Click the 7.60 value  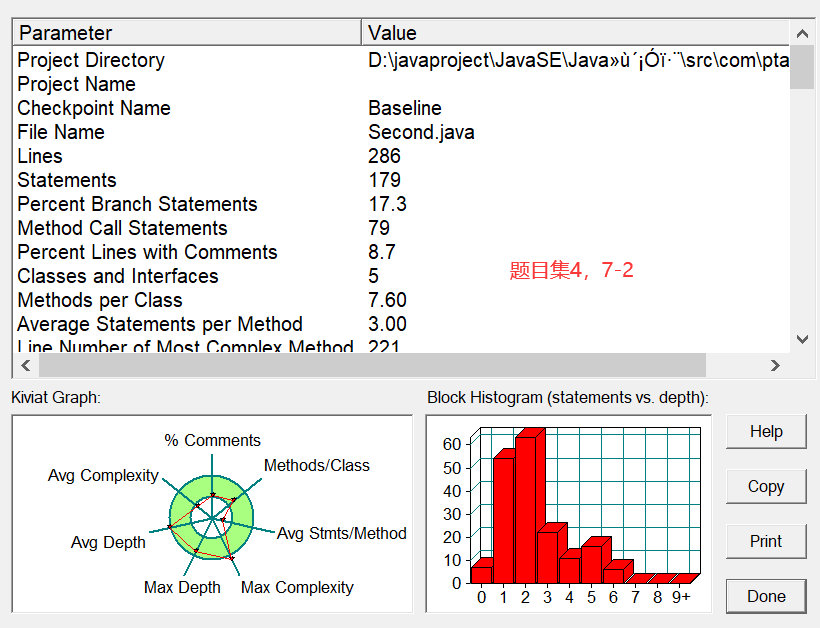tap(387, 301)
